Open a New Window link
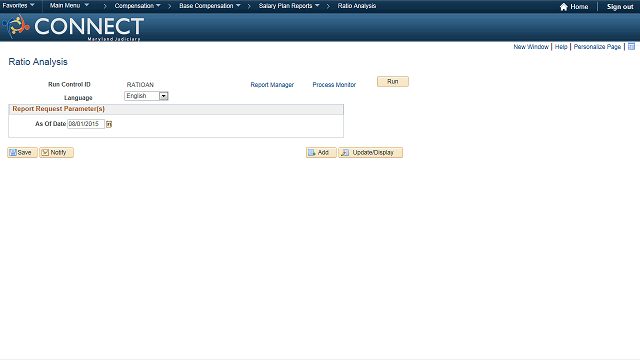Viewport: 640px width, 360px height. coord(531,47)
